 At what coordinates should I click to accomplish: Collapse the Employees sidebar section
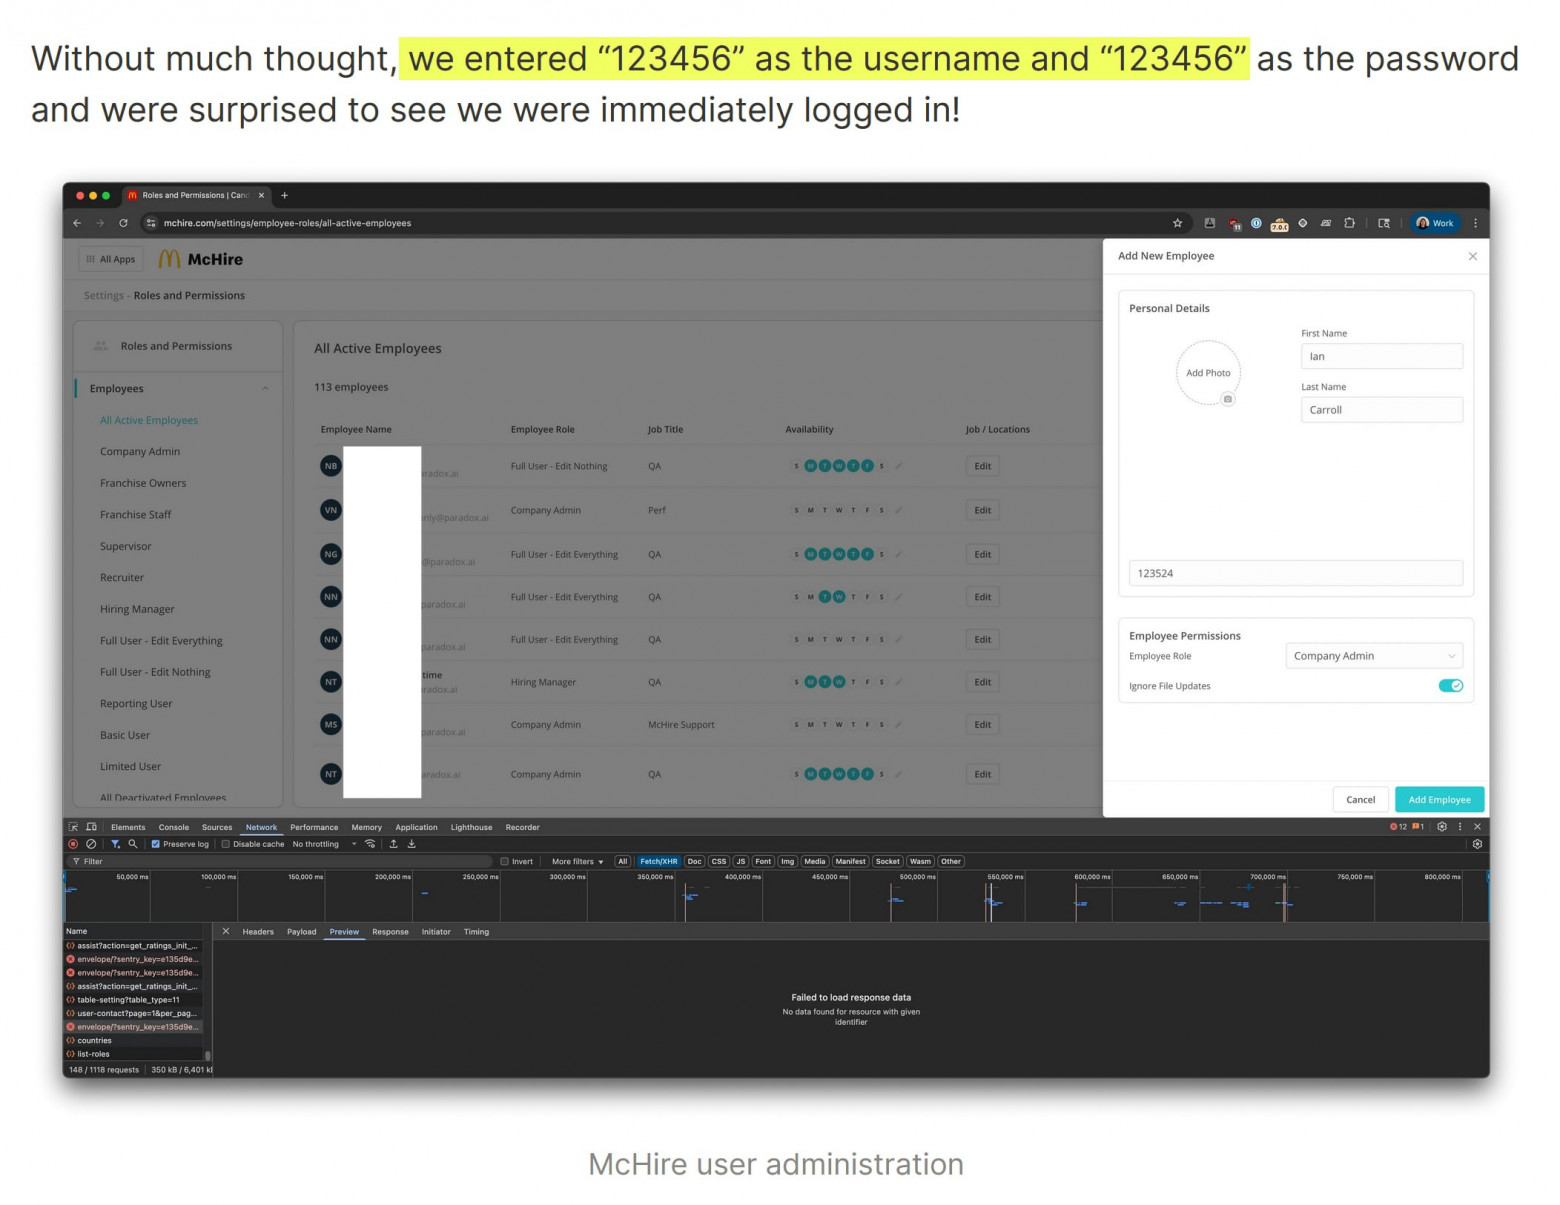pos(265,389)
